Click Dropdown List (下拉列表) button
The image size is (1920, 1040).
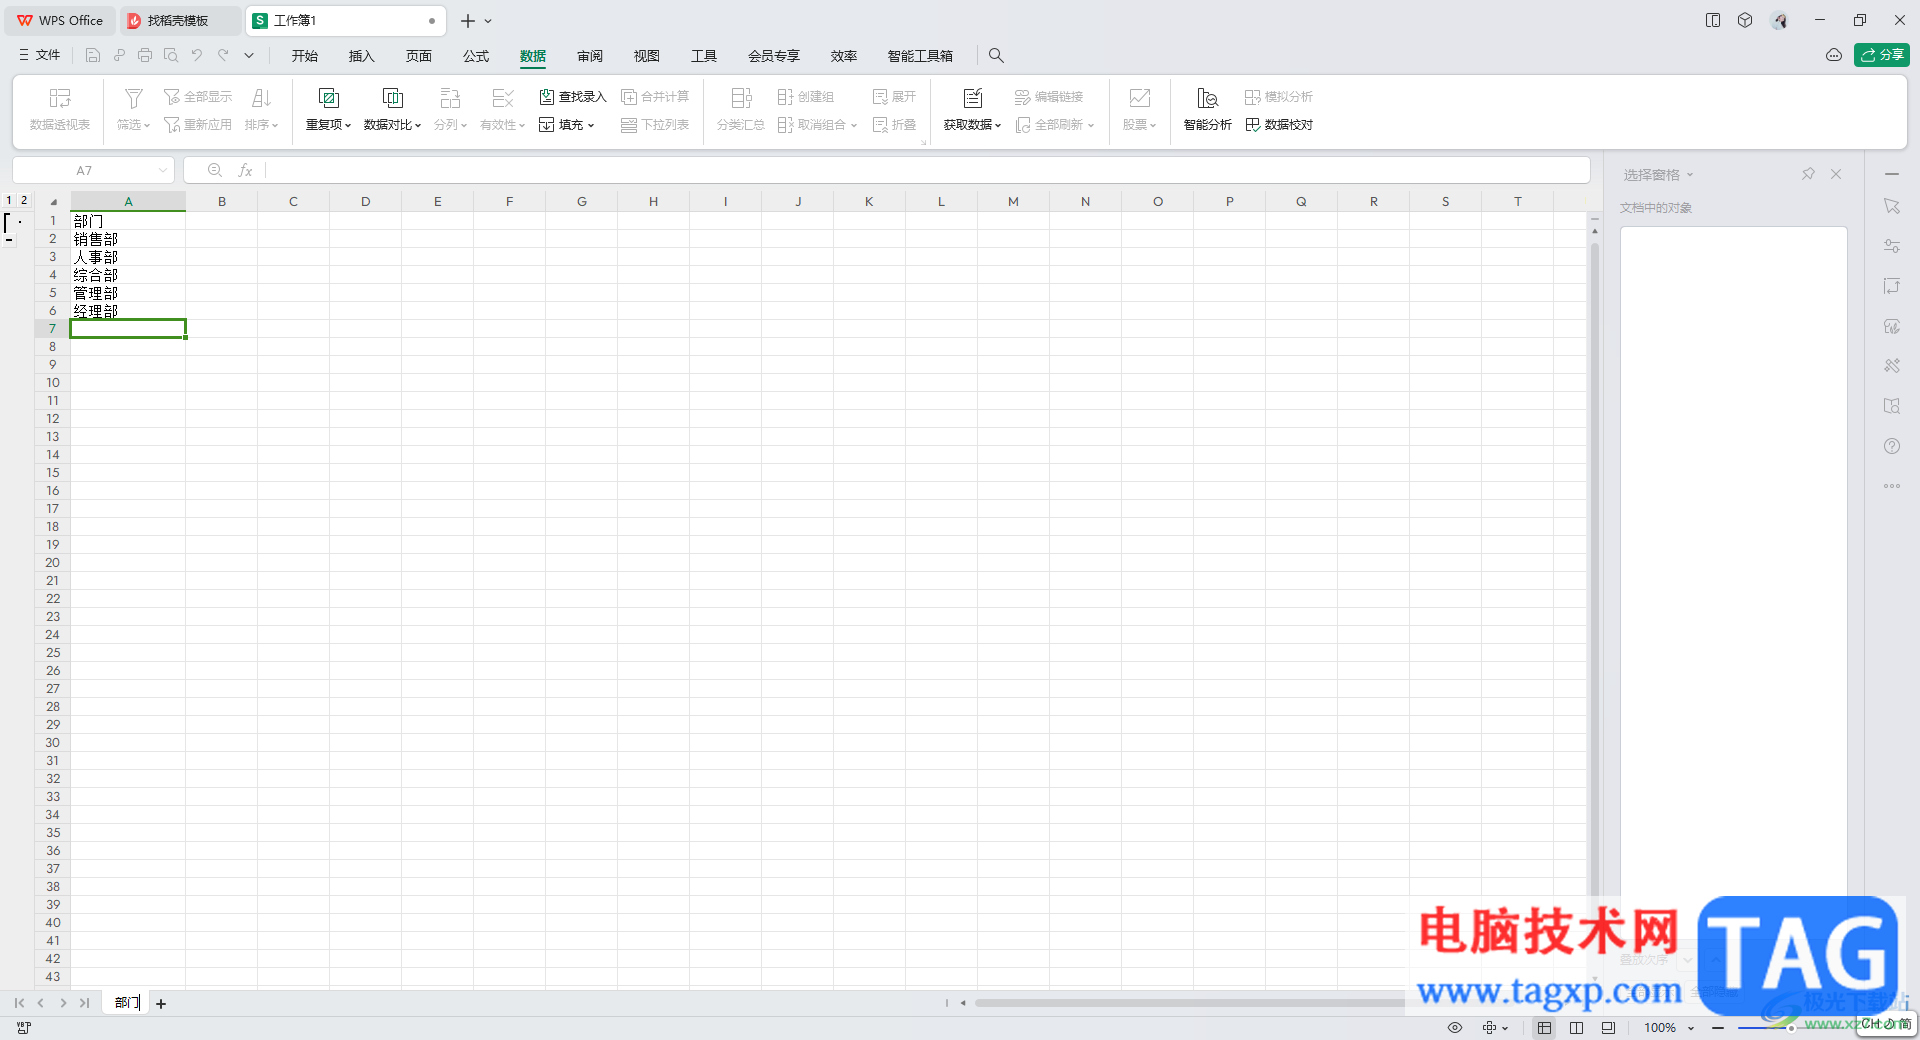pyautogui.click(x=655, y=125)
